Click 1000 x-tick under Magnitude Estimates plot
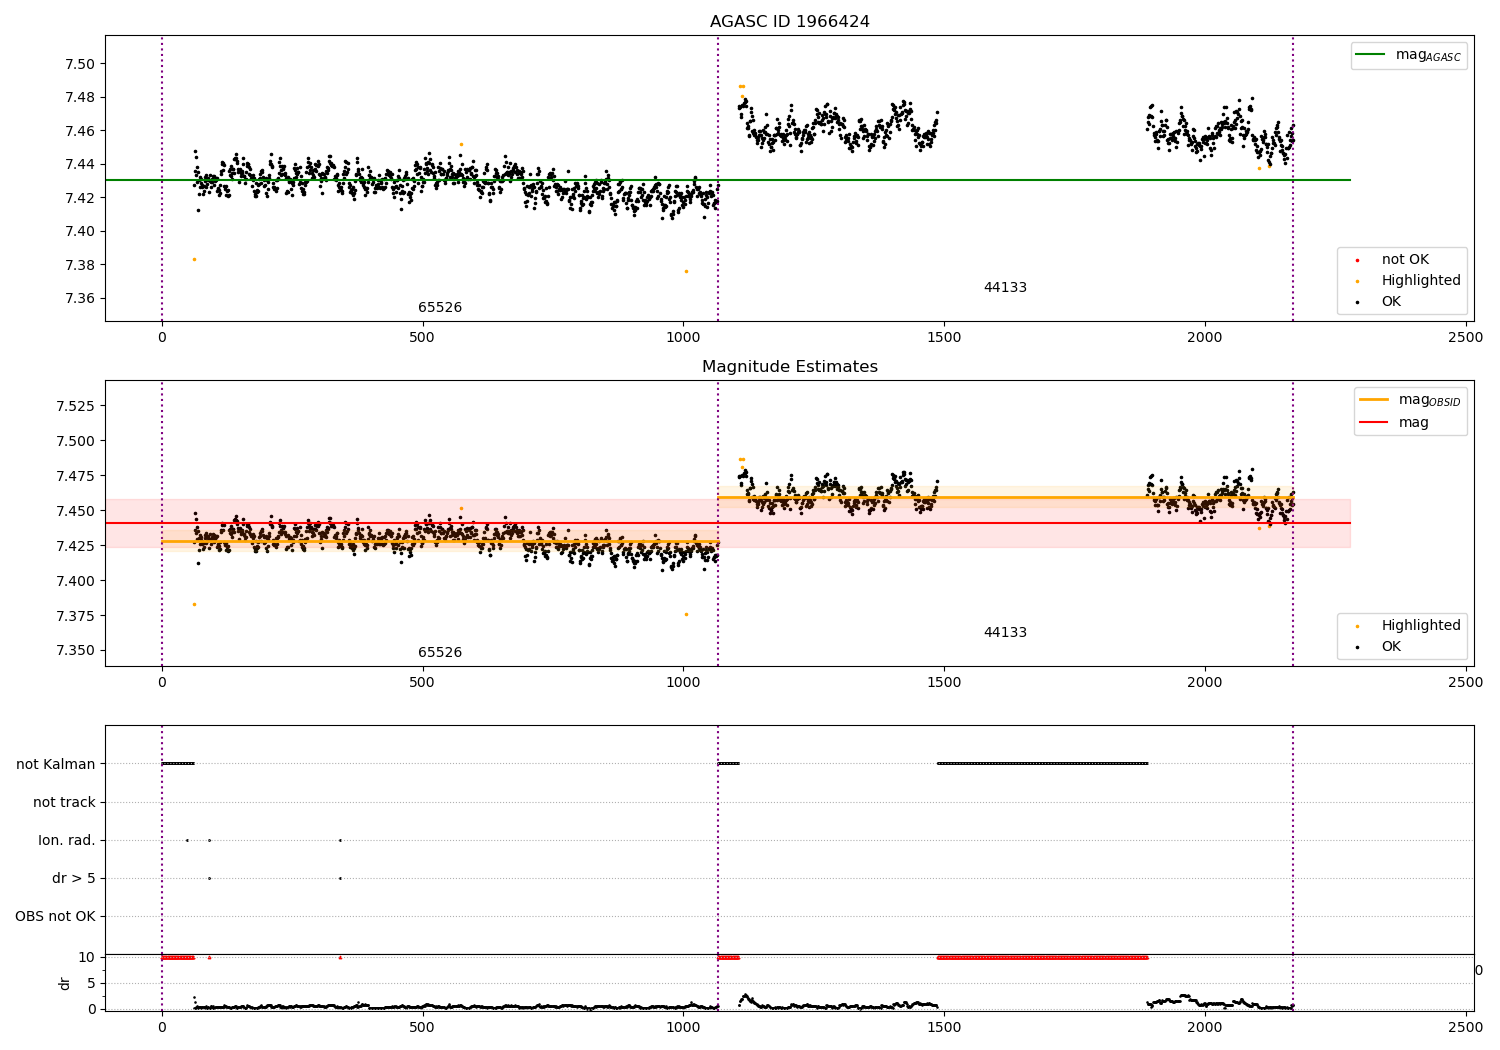The height and width of the screenshot is (1050, 1500). 683,683
